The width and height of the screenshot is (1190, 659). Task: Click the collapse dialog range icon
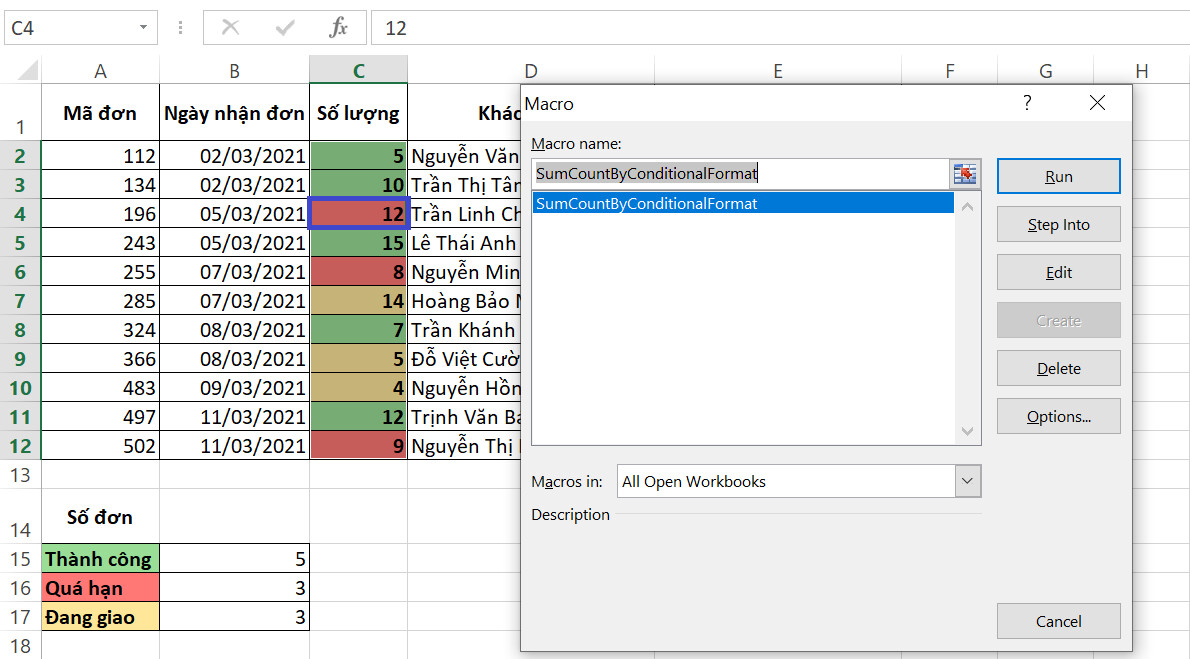coord(965,174)
